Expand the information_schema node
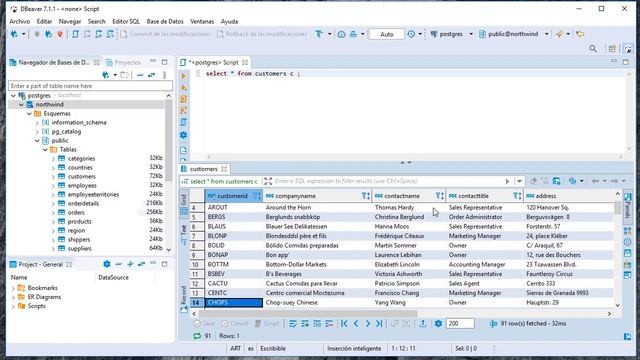Viewport: 640px width, 360px height. pos(37,122)
